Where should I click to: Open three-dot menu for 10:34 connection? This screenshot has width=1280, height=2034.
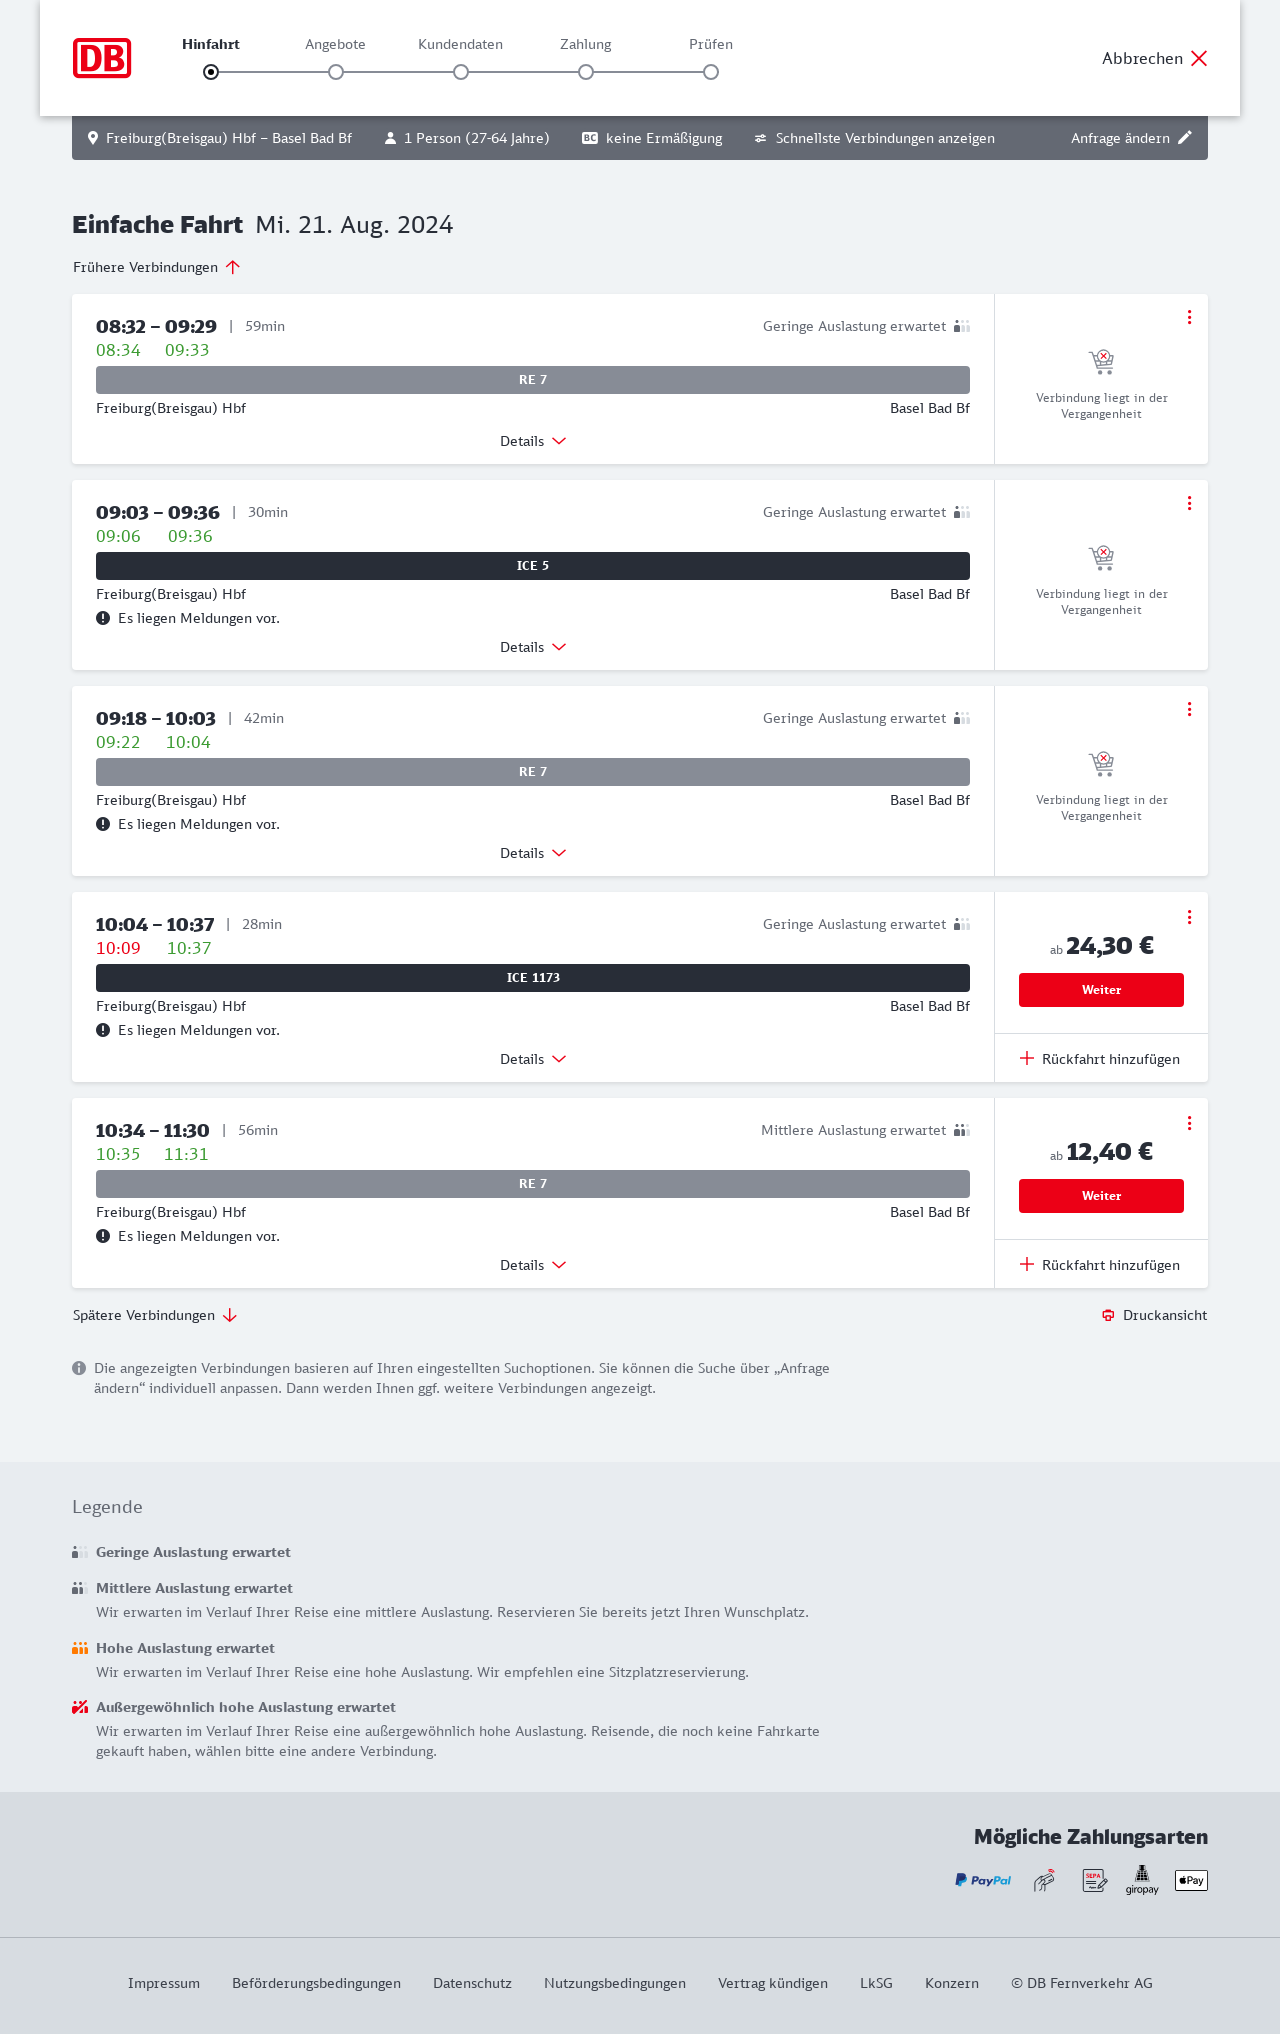[x=1189, y=1123]
